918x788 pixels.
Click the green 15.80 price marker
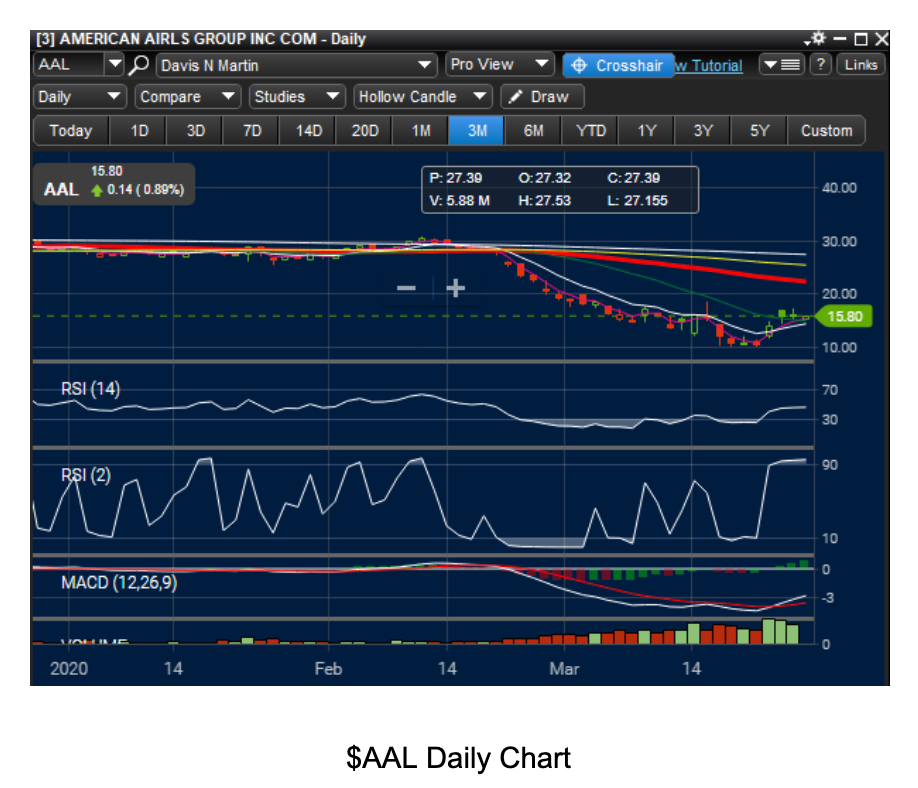(844, 317)
